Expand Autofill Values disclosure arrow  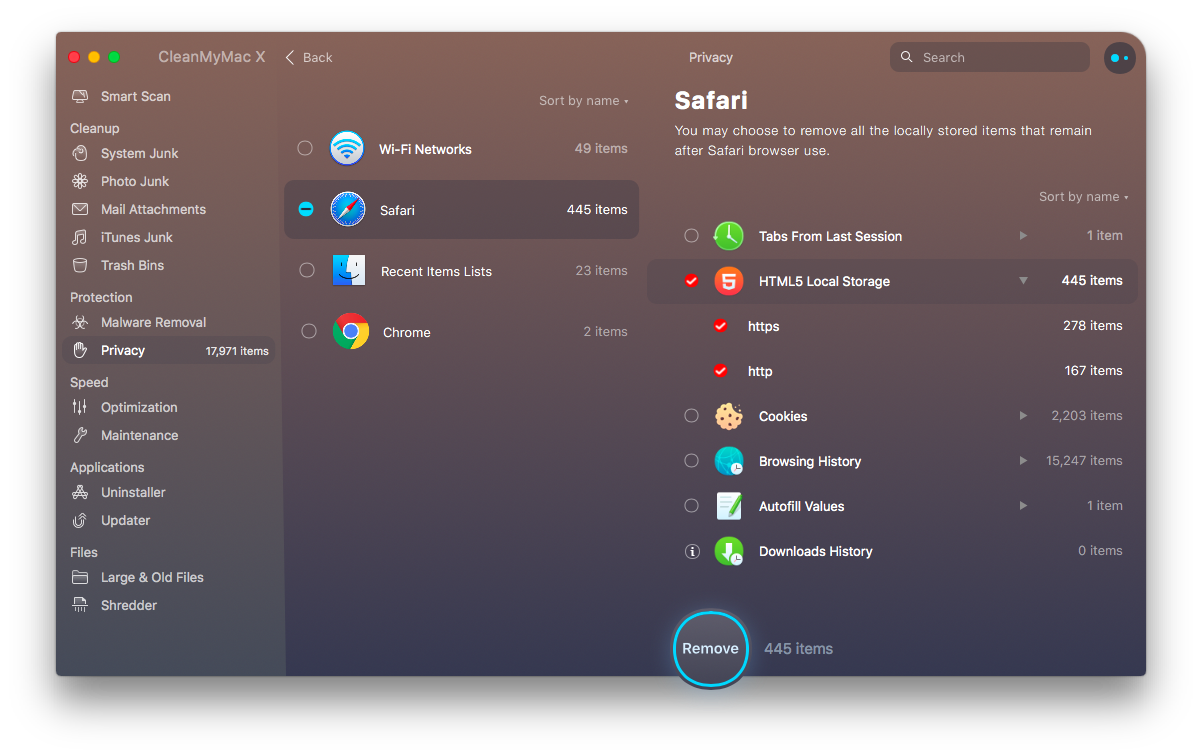[1023, 506]
